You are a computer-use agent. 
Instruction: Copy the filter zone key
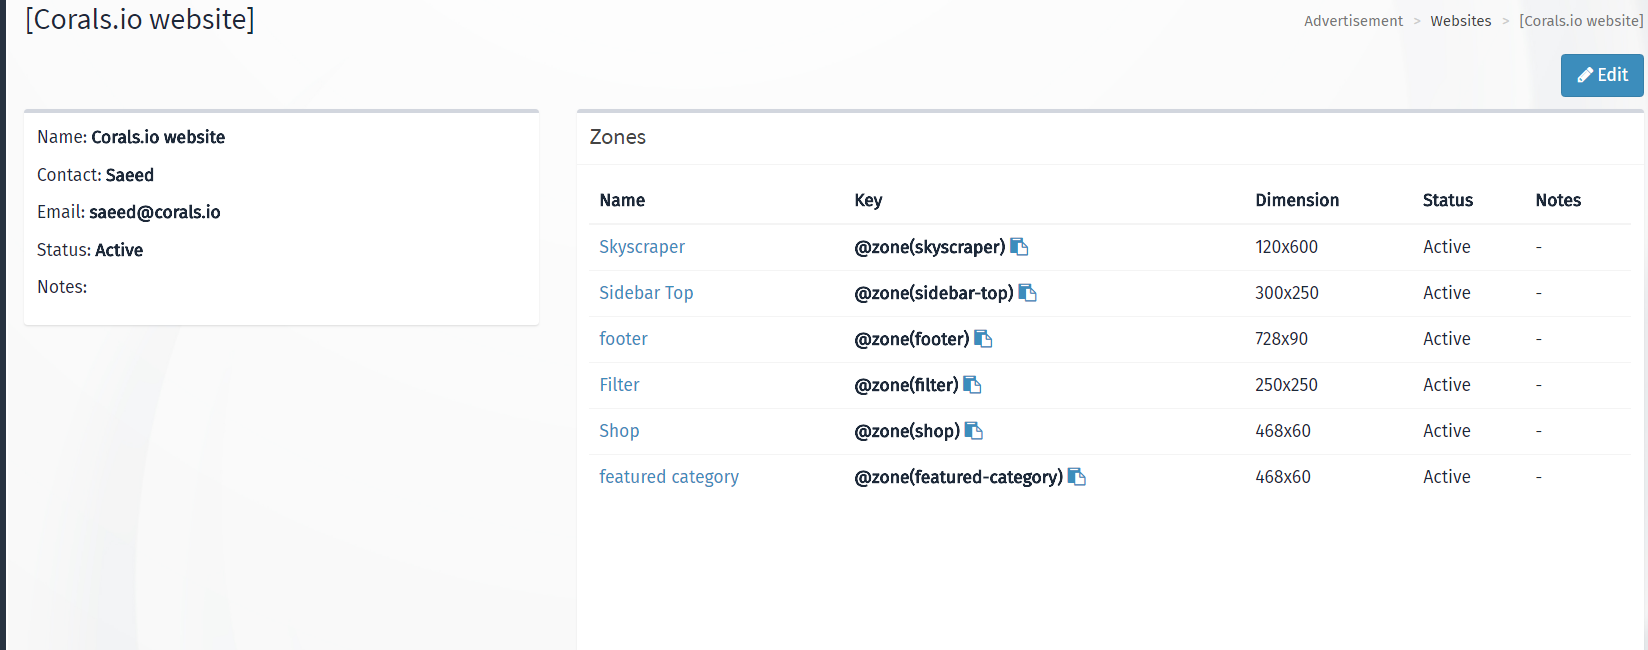coord(972,385)
